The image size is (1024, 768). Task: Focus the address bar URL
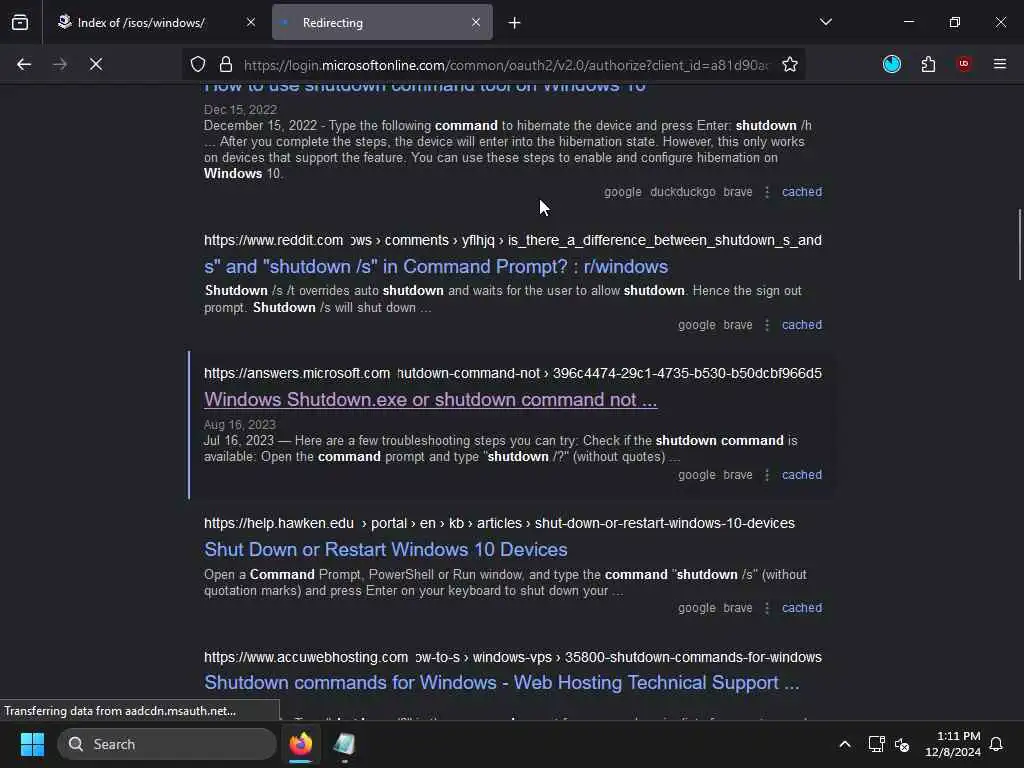pyautogui.click(x=506, y=65)
